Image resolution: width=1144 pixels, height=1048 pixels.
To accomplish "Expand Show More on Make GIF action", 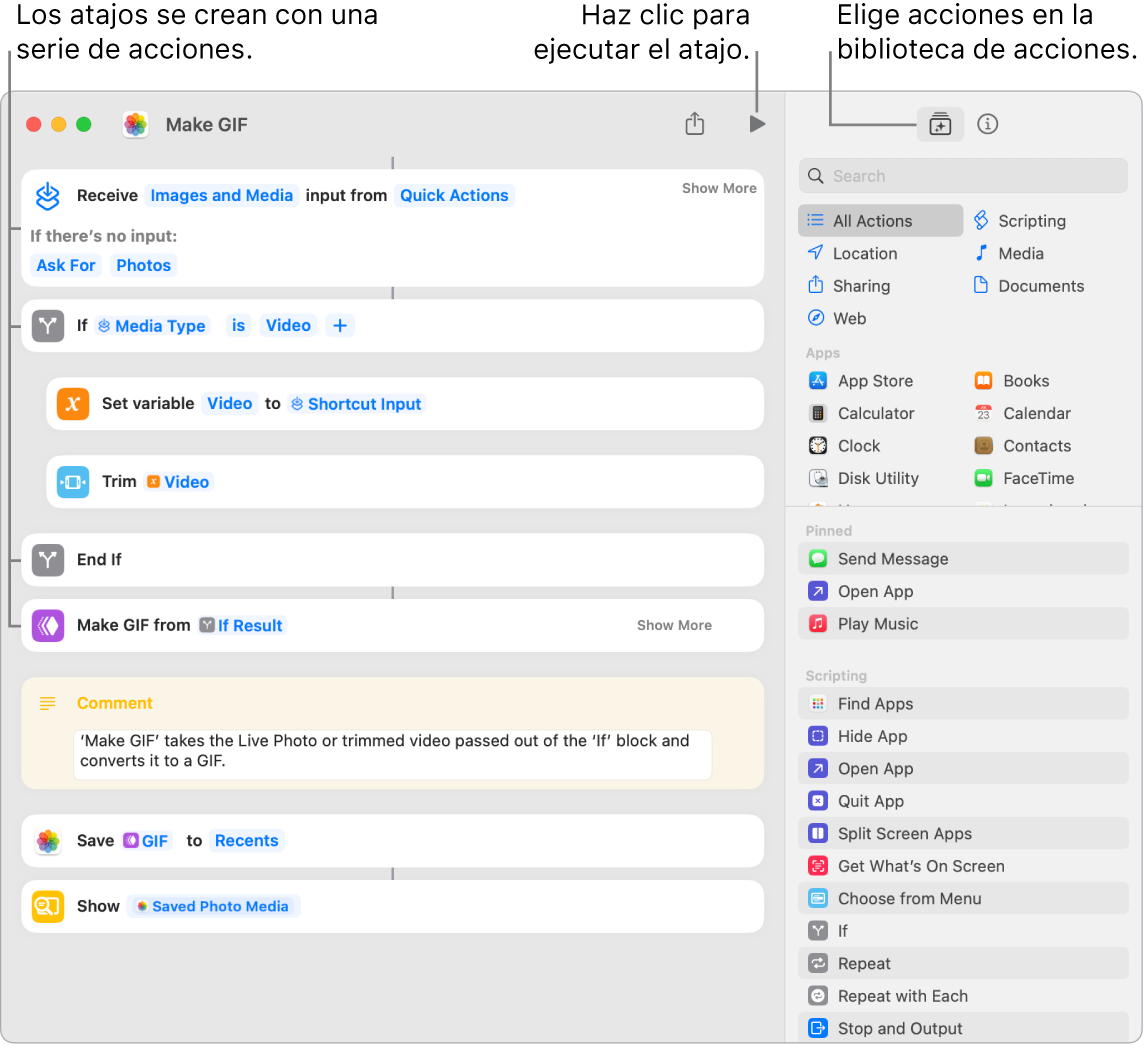I will (x=674, y=625).
